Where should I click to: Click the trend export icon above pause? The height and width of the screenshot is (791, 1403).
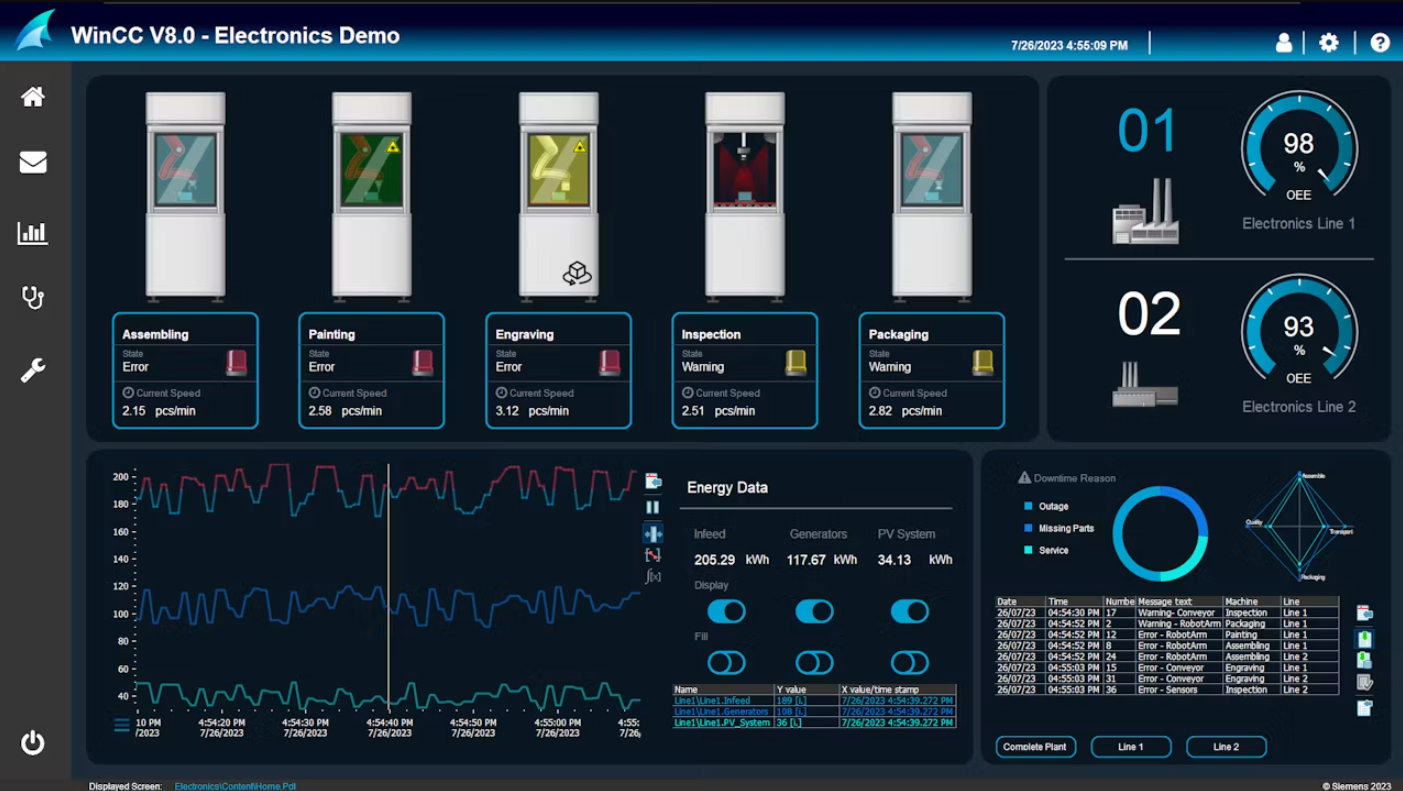653,481
